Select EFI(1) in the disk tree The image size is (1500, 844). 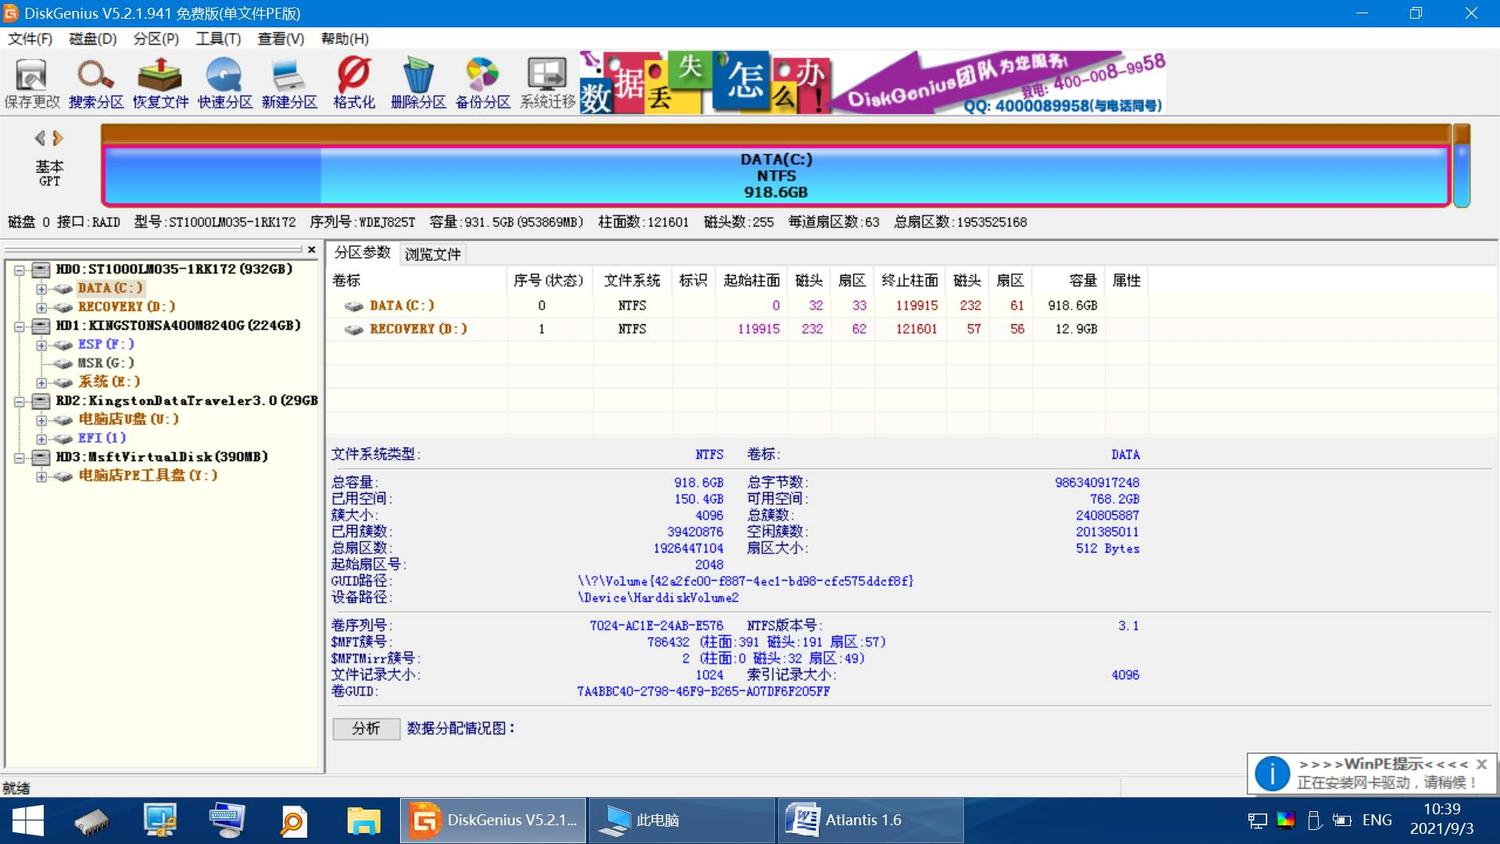click(x=102, y=438)
